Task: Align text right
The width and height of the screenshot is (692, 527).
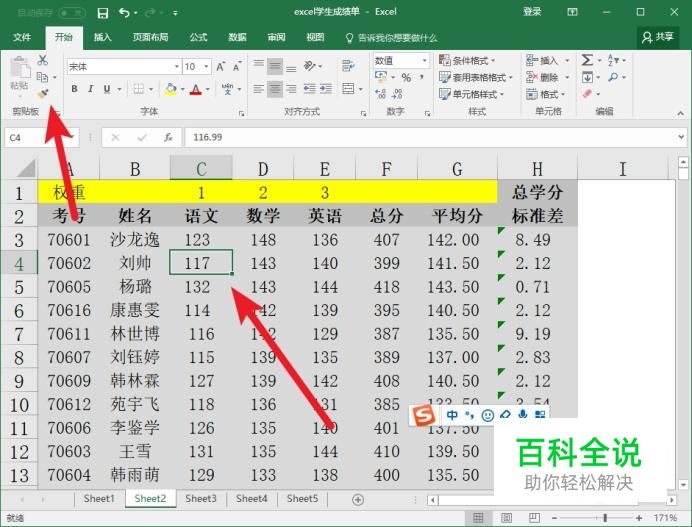Action: 291,89
